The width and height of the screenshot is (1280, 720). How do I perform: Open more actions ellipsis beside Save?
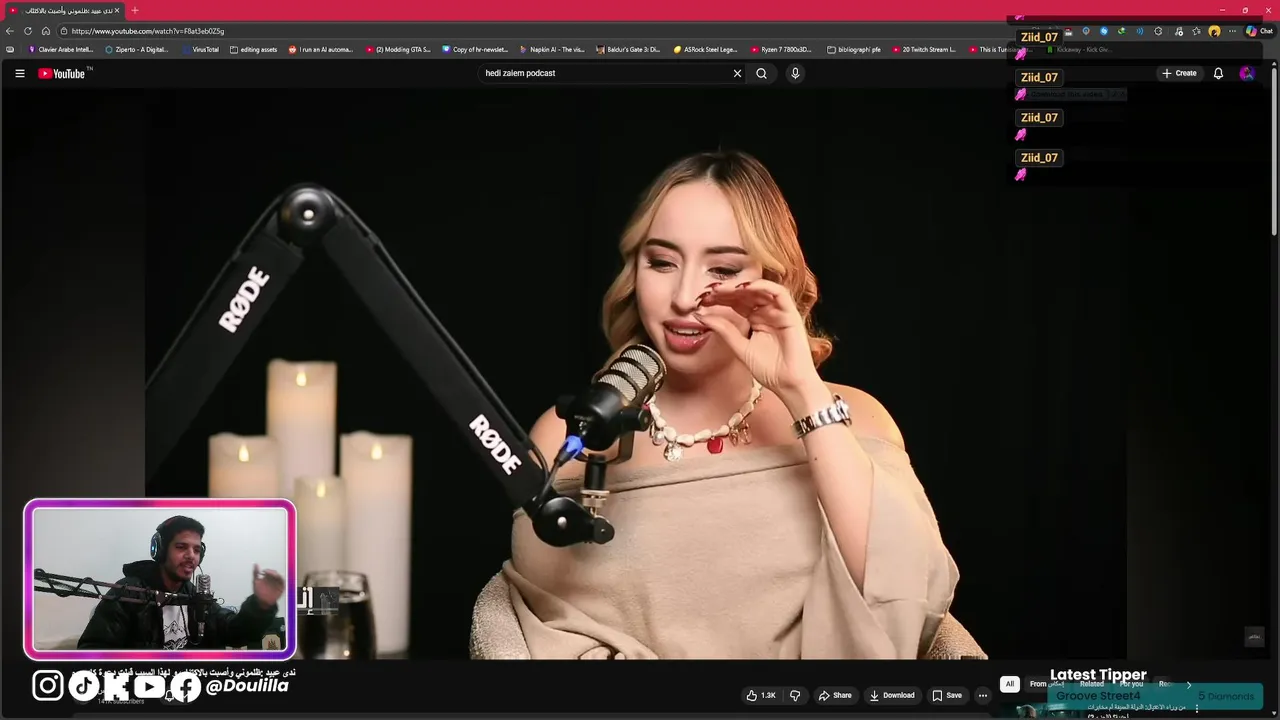(x=983, y=695)
